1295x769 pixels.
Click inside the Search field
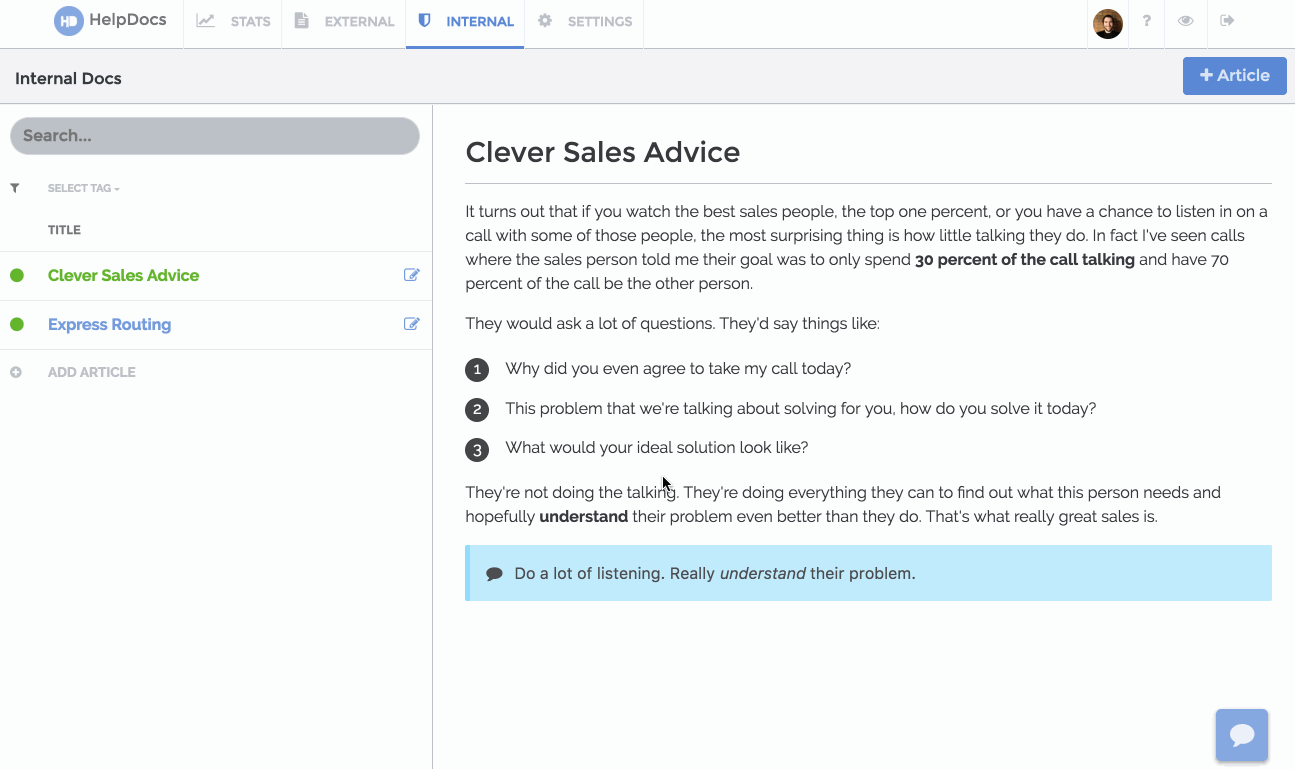(214, 136)
